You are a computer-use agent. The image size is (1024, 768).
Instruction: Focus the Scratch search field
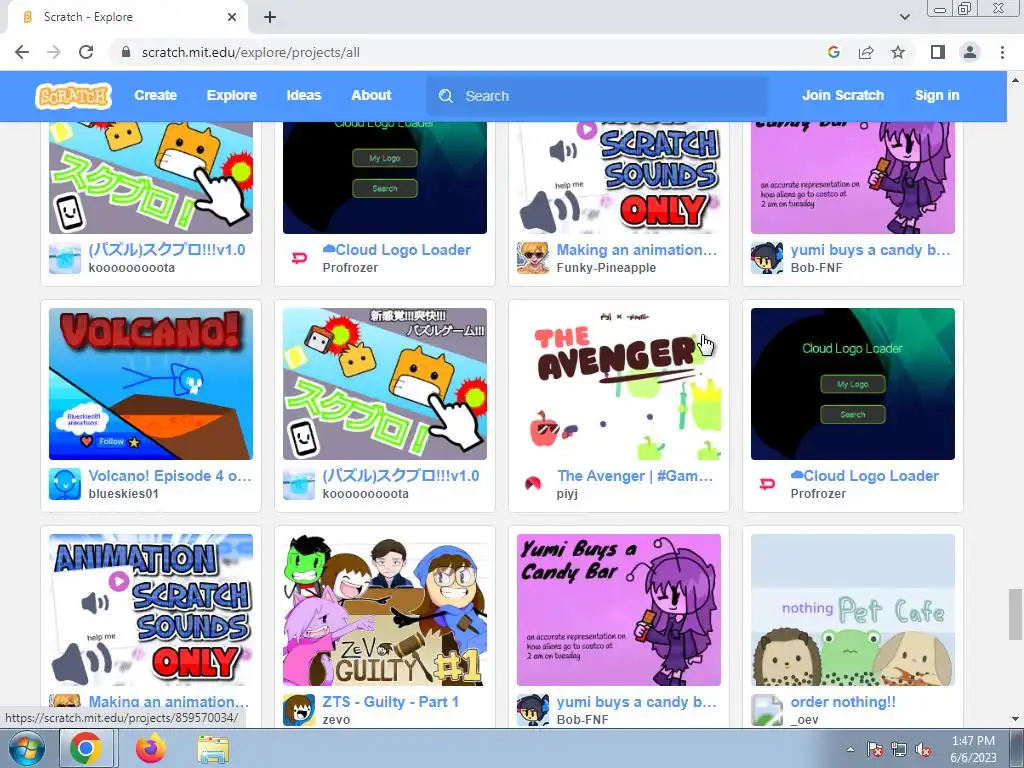[597, 96]
